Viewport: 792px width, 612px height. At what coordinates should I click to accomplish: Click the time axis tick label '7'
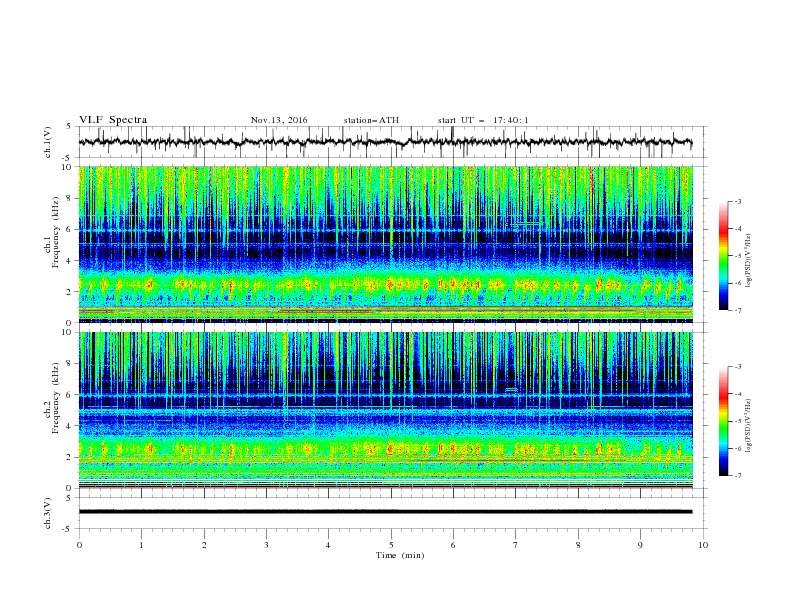516,545
